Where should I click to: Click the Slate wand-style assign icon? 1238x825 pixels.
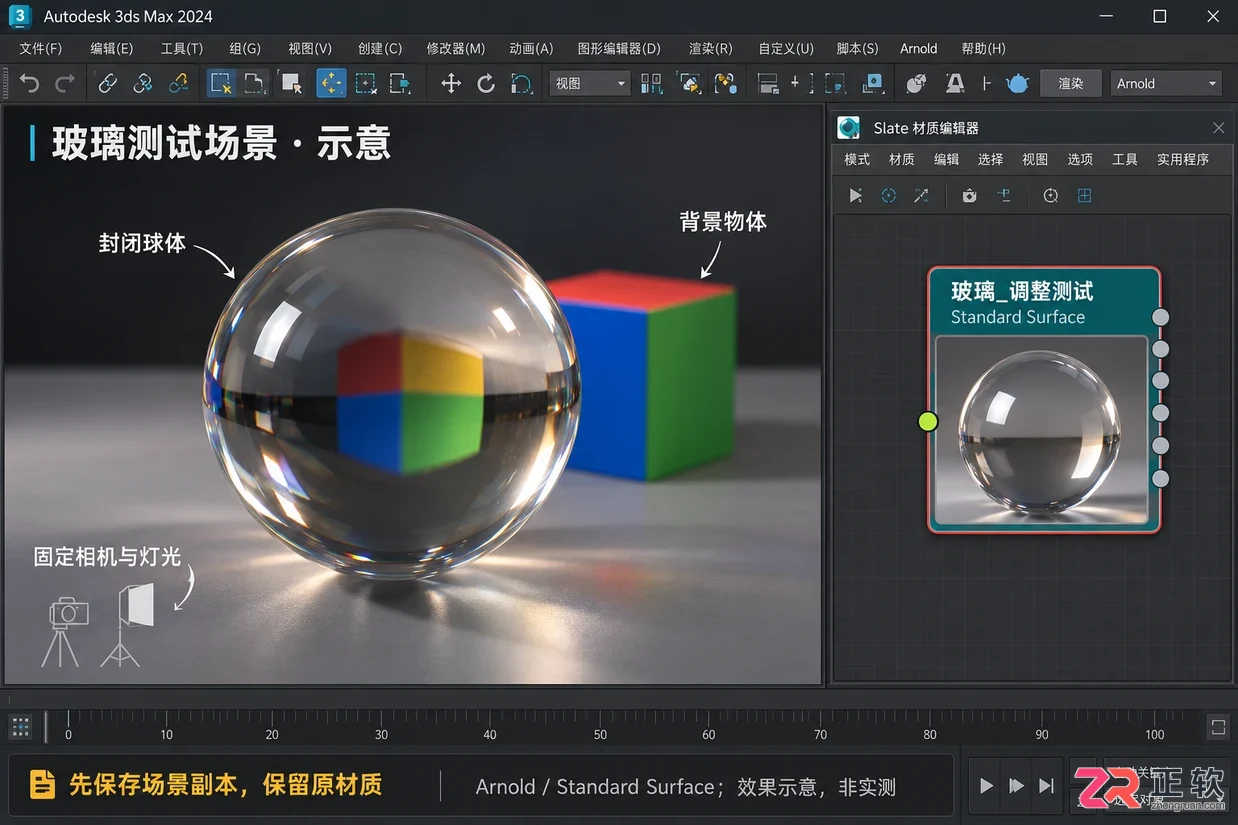(921, 196)
